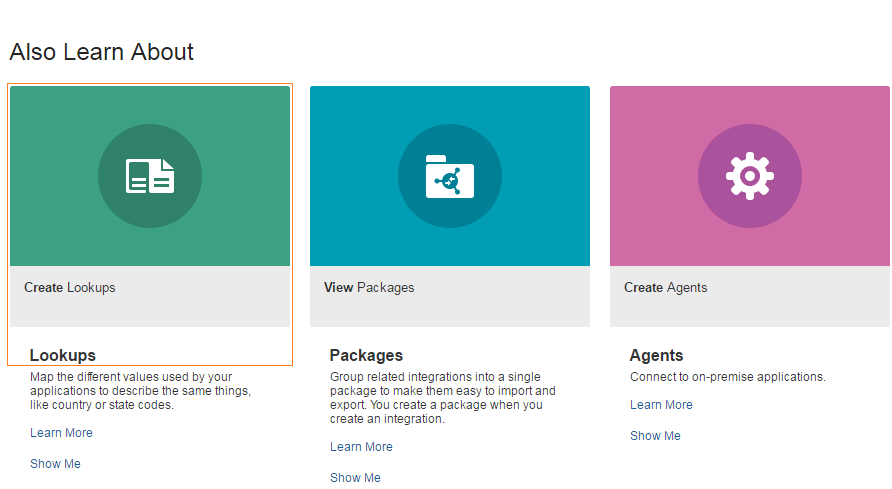The image size is (892, 489).
Task: Visit Learn More link under Agents
Action: click(x=661, y=405)
